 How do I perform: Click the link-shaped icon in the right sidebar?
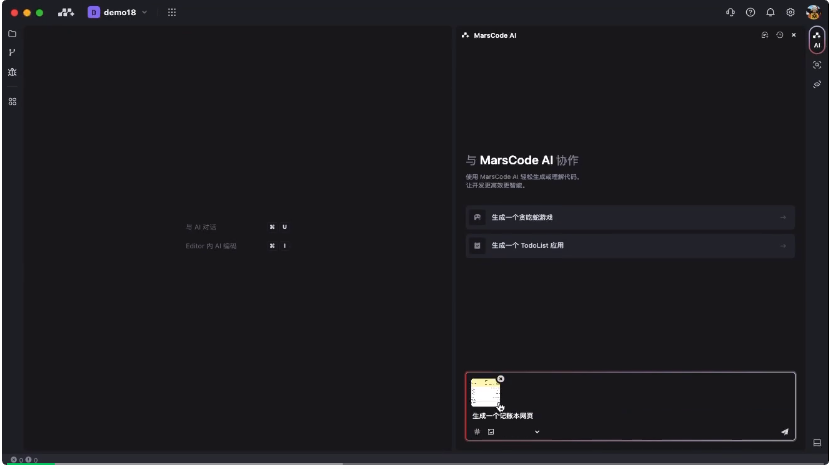point(817,84)
